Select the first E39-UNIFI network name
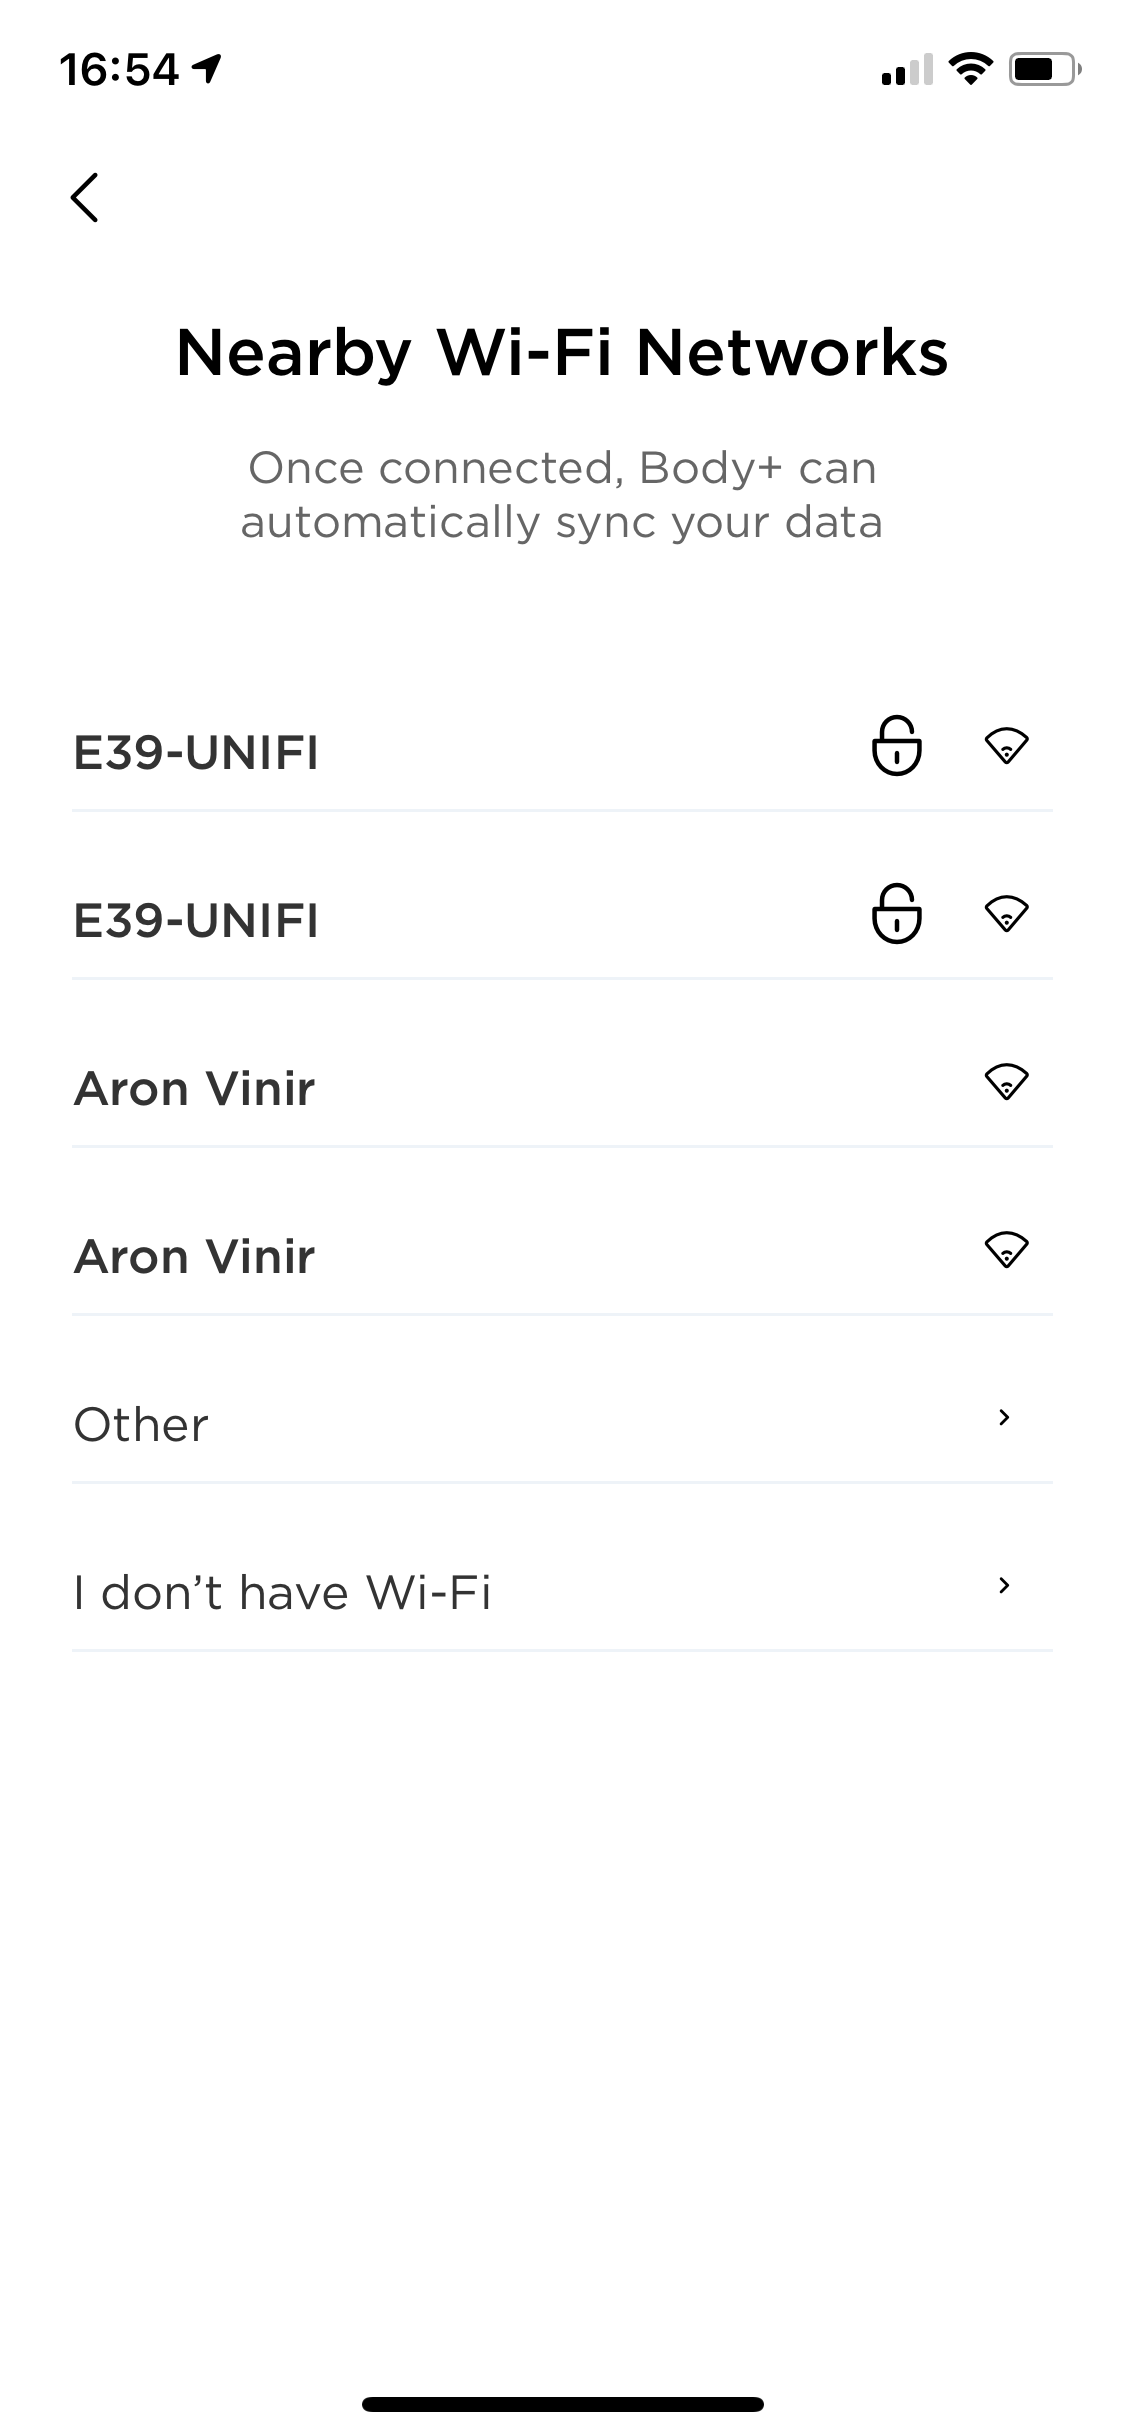This screenshot has width=1125, height=2436. click(x=196, y=753)
